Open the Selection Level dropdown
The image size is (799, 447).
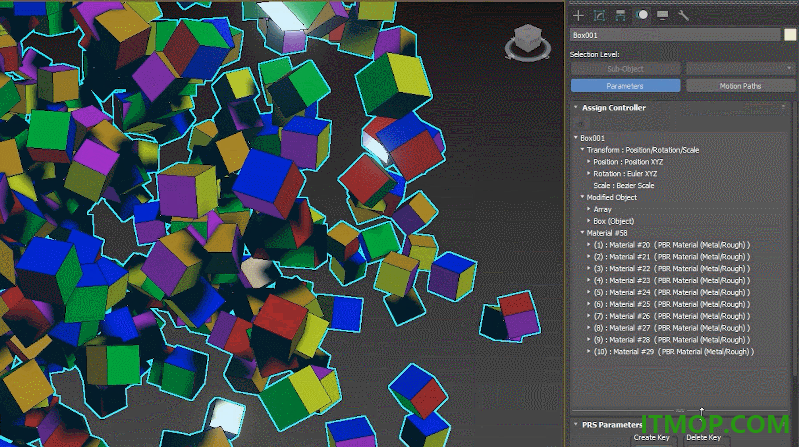[x=740, y=69]
